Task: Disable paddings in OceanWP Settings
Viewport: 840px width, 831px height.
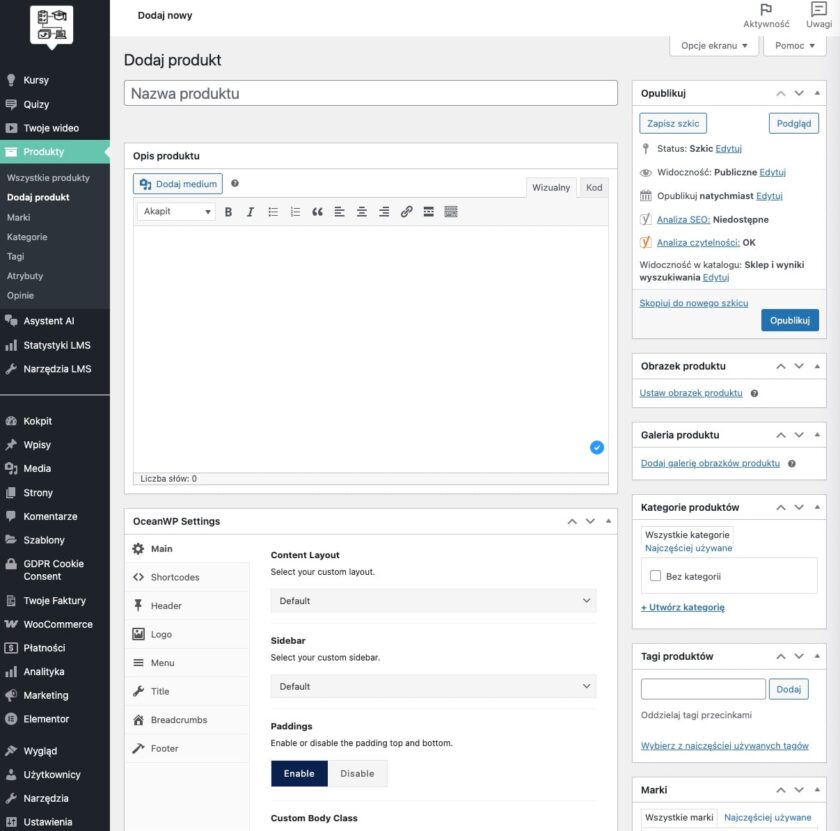Action: click(x=357, y=773)
